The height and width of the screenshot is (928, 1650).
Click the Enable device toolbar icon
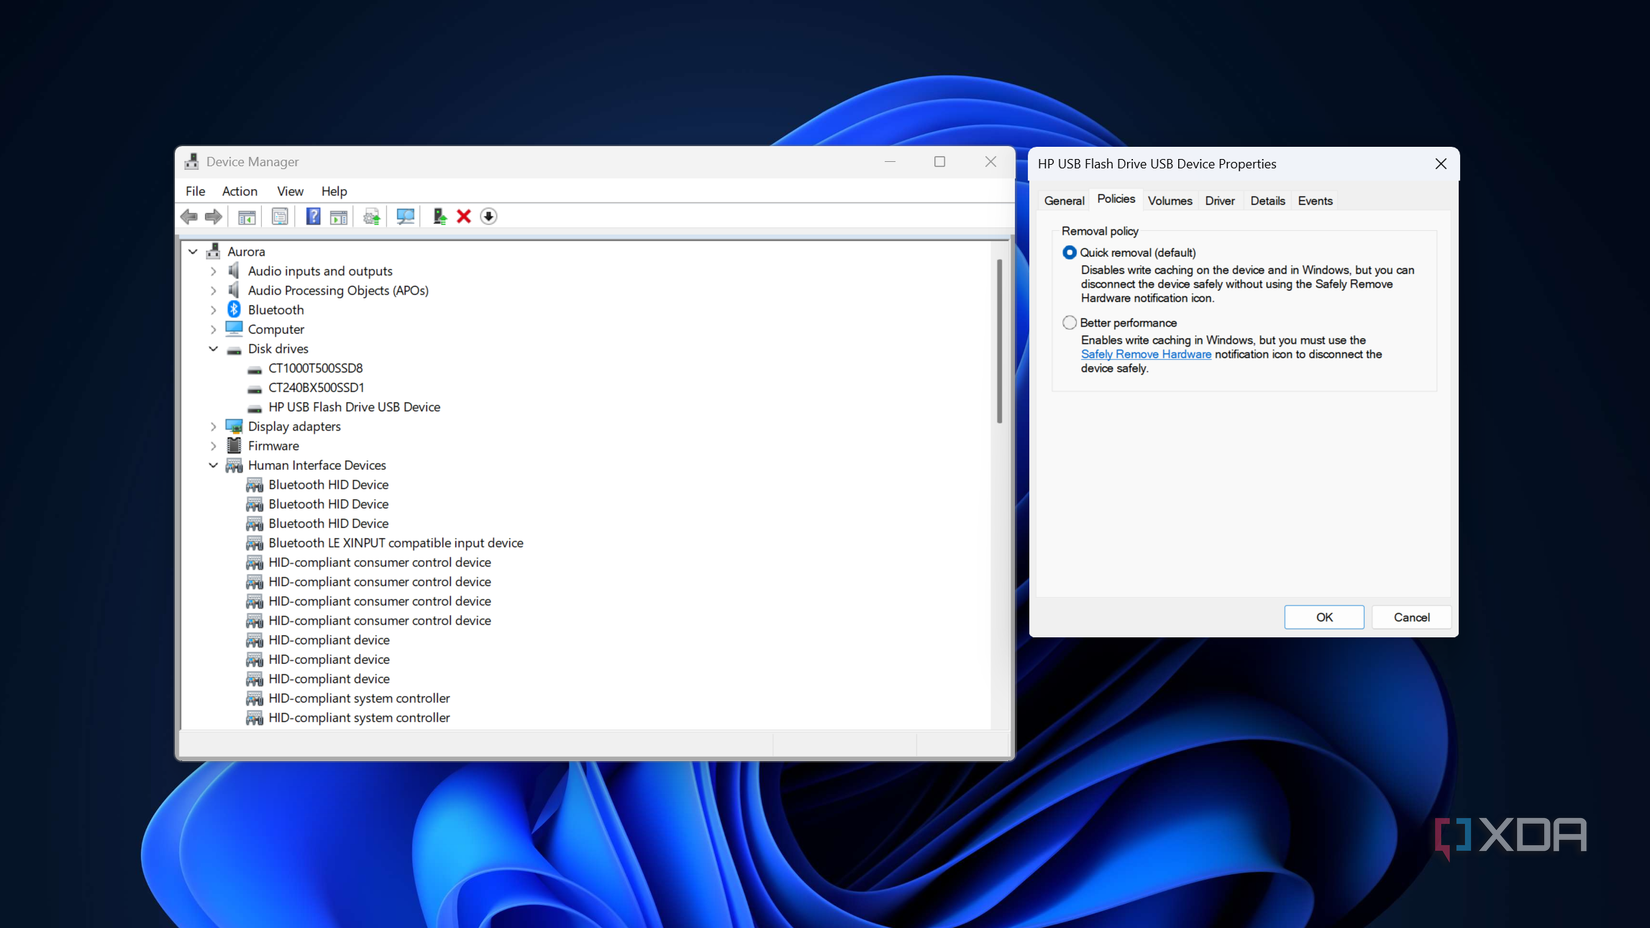[x=439, y=216]
